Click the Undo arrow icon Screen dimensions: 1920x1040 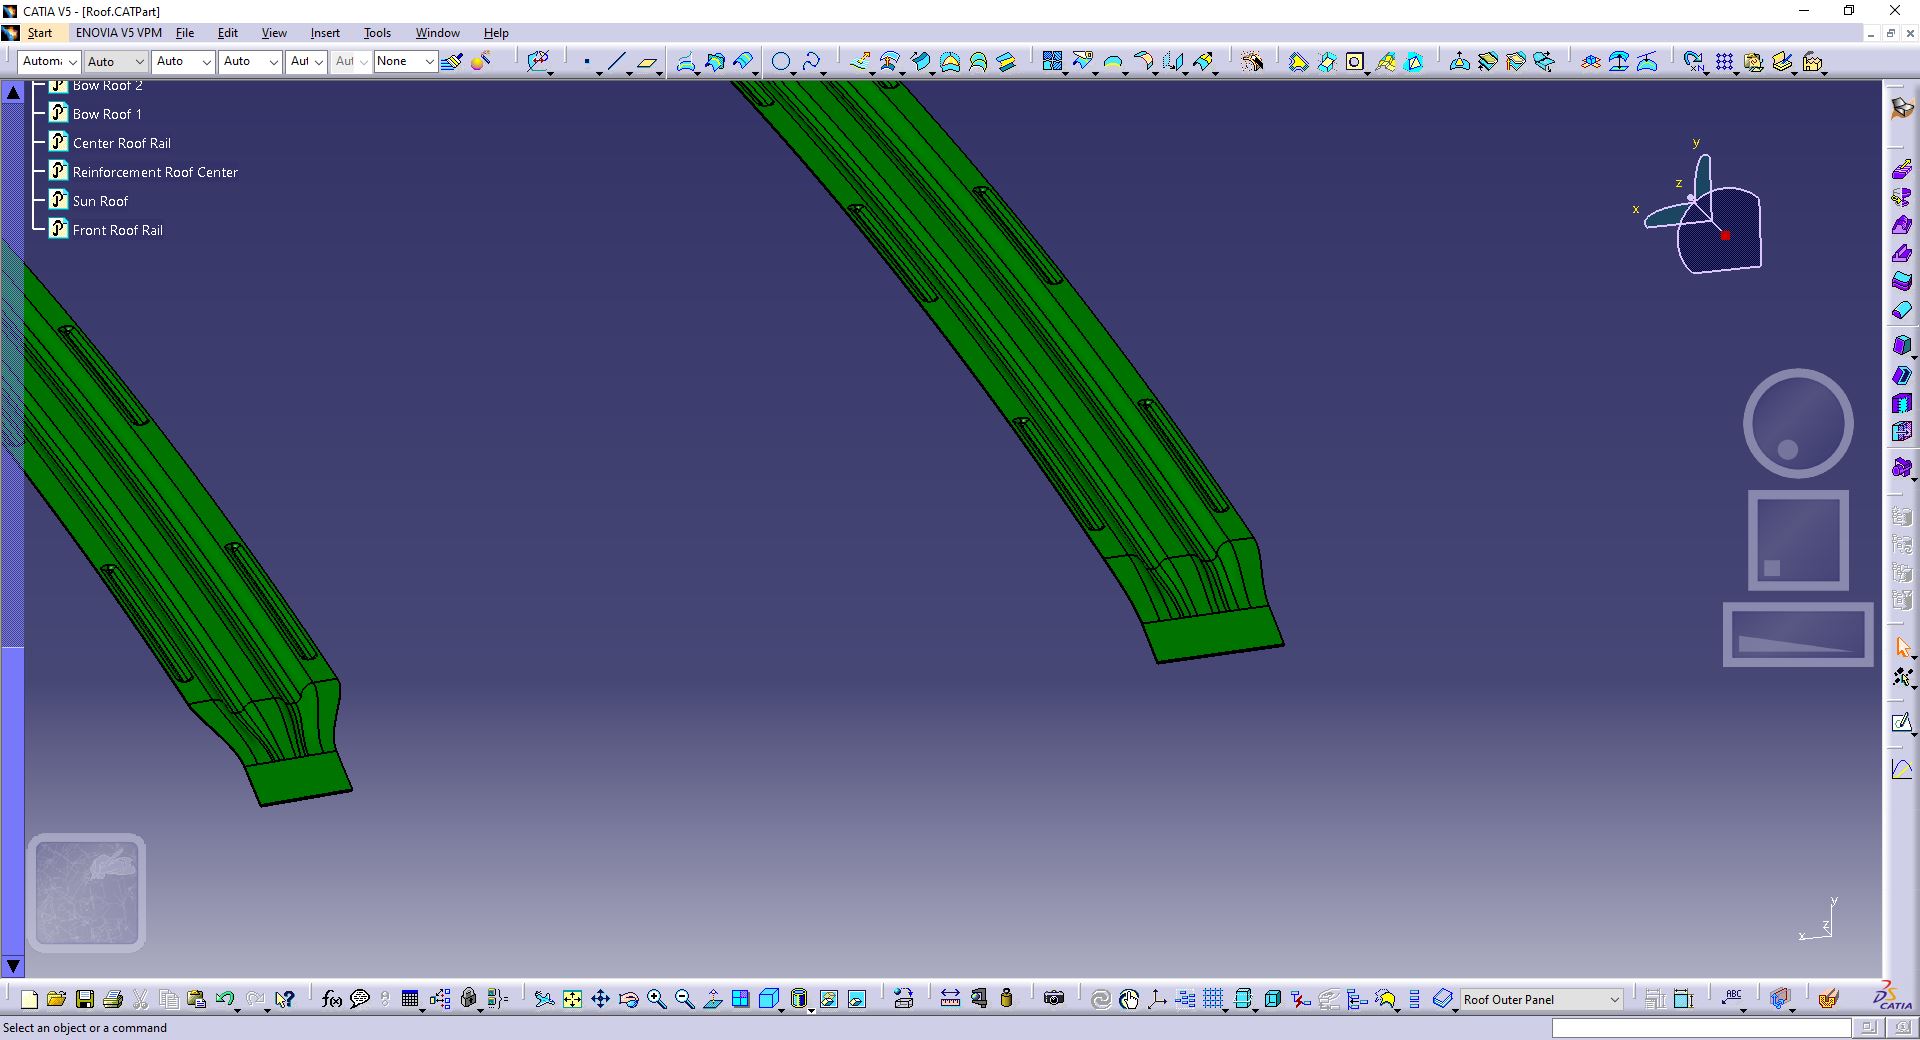225,998
